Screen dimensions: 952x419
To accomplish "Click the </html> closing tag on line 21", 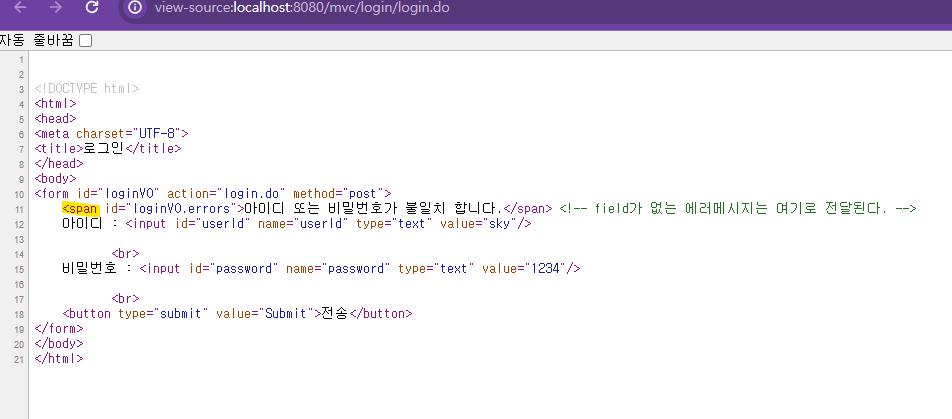I will tap(59, 358).
